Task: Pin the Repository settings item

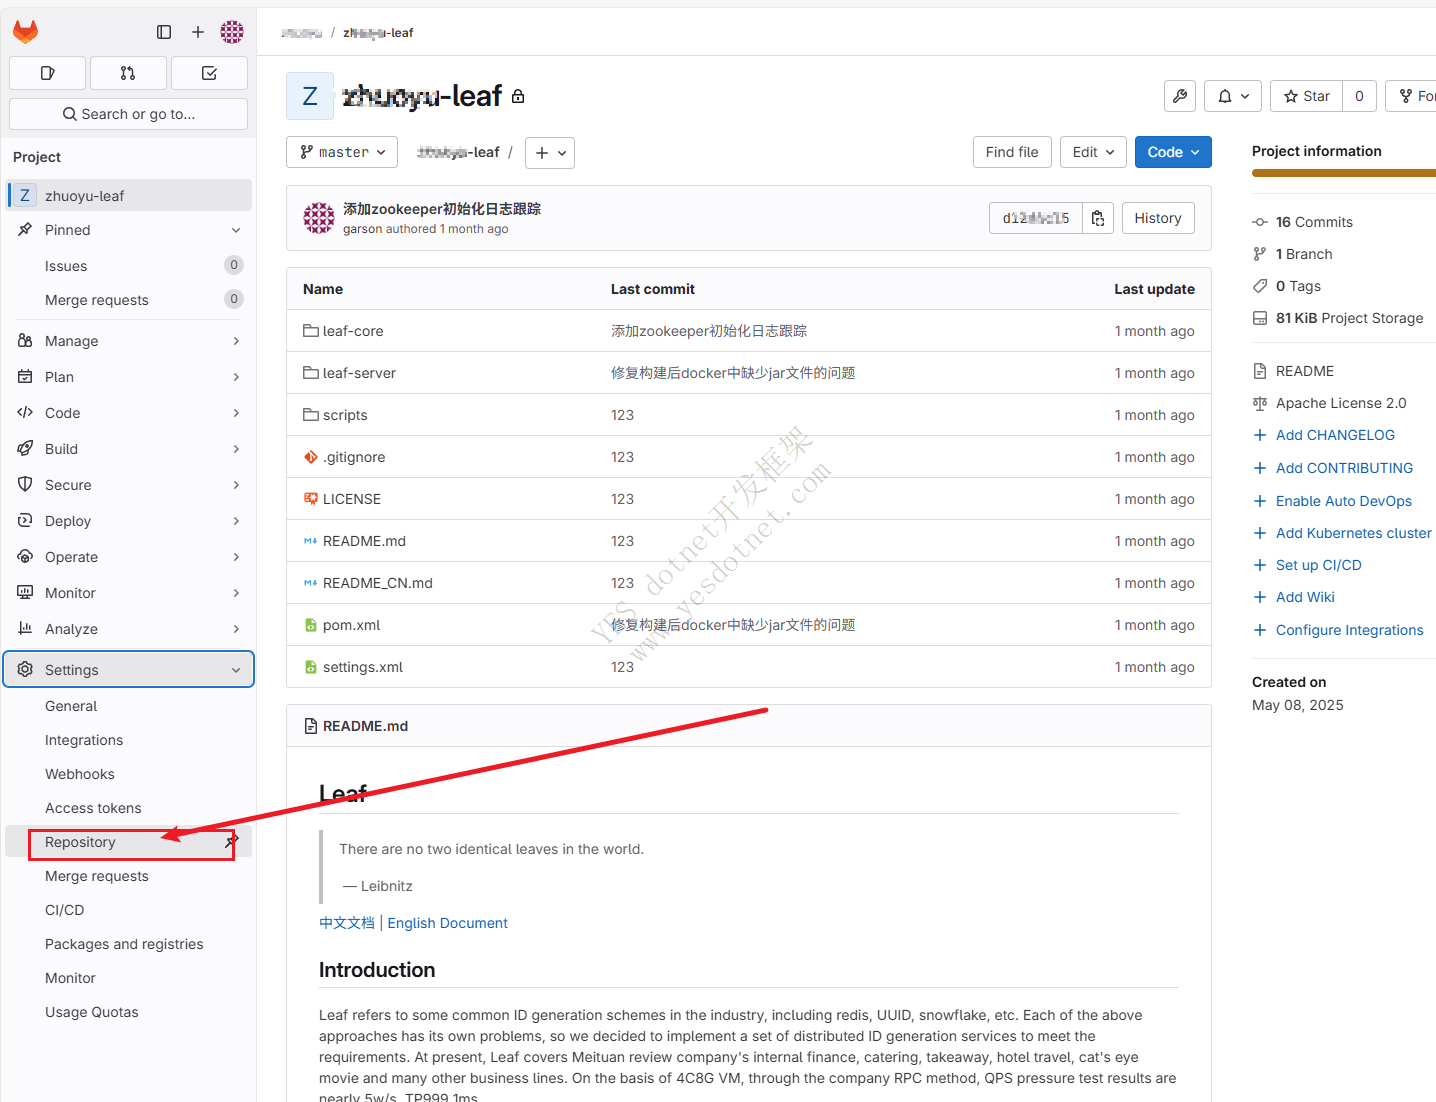Action: (232, 842)
